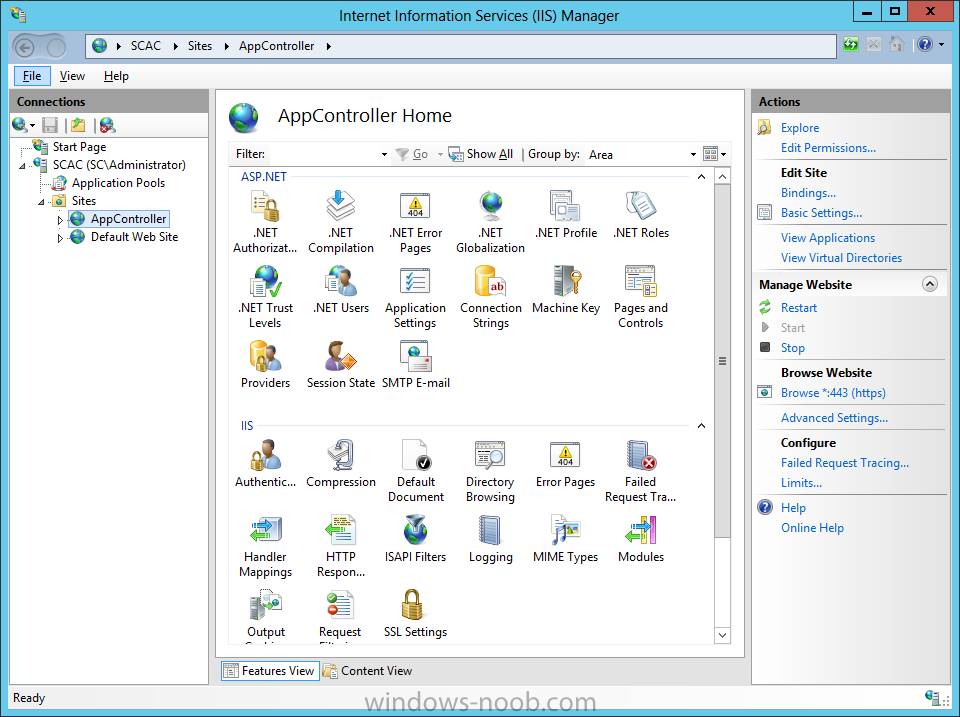Image resolution: width=960 pixels, height=717 pixels.
Task: Open the Machine Key feature
Action: click(566, 290)
